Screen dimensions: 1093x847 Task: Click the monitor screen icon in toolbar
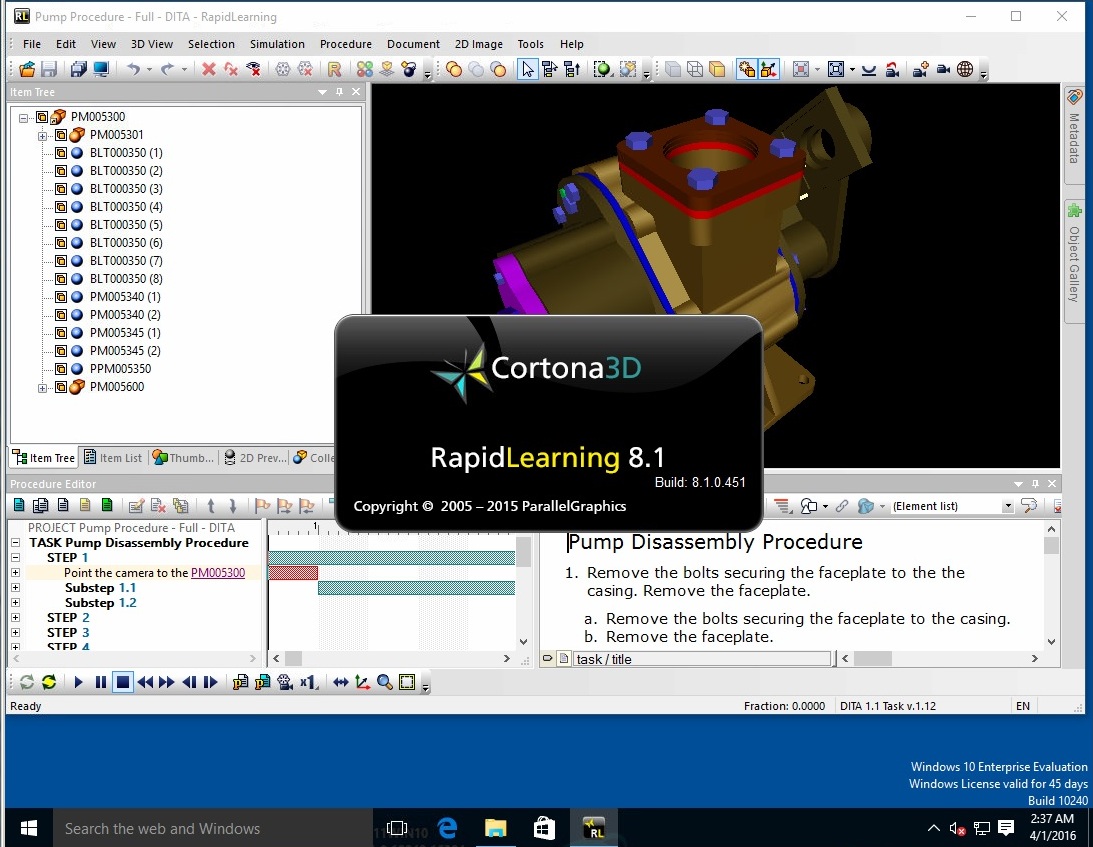click(101, 69)
